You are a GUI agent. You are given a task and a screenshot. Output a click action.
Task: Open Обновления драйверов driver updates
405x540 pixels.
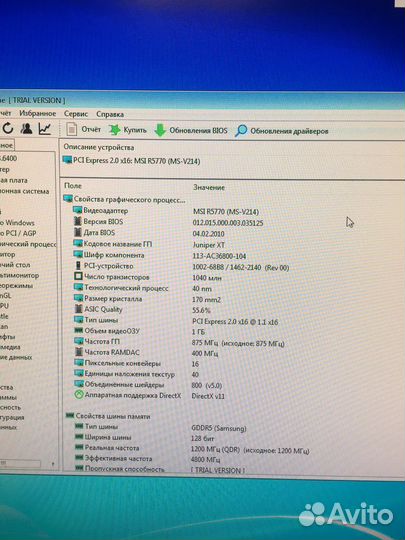(x=282, y=131)
